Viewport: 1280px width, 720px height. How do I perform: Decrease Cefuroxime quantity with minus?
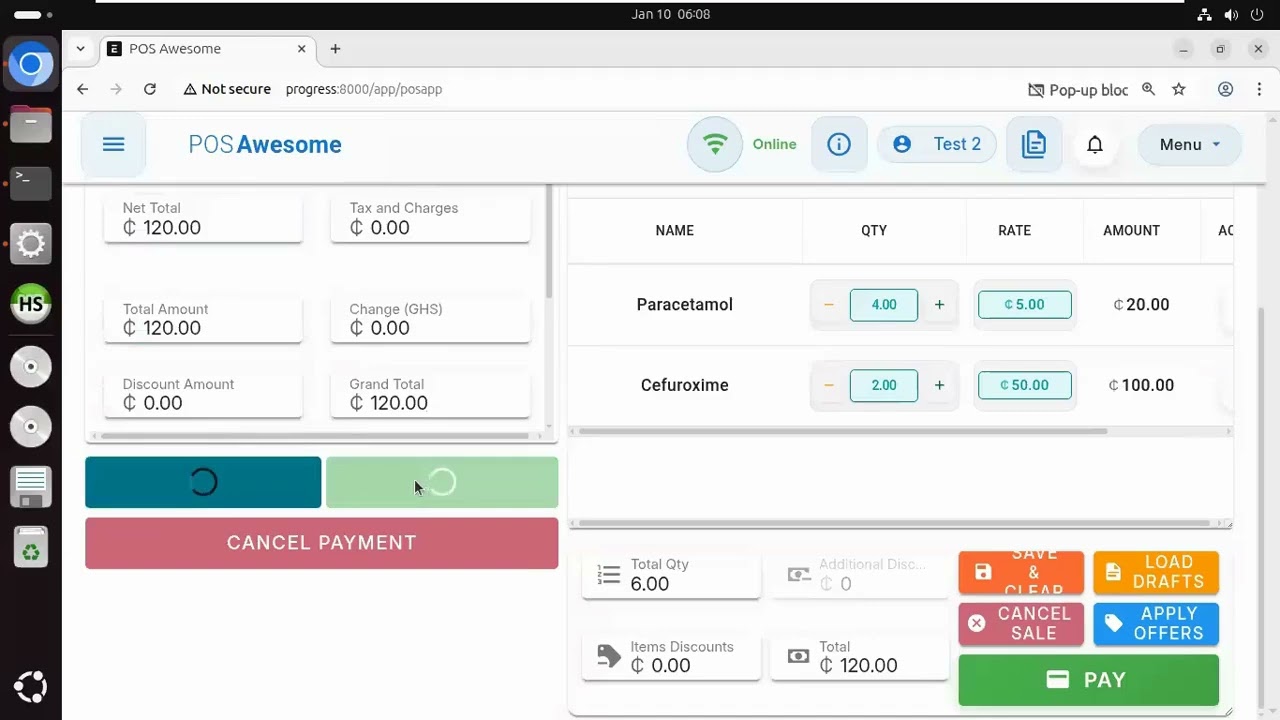pyautogui.click(x=829, y=385)
